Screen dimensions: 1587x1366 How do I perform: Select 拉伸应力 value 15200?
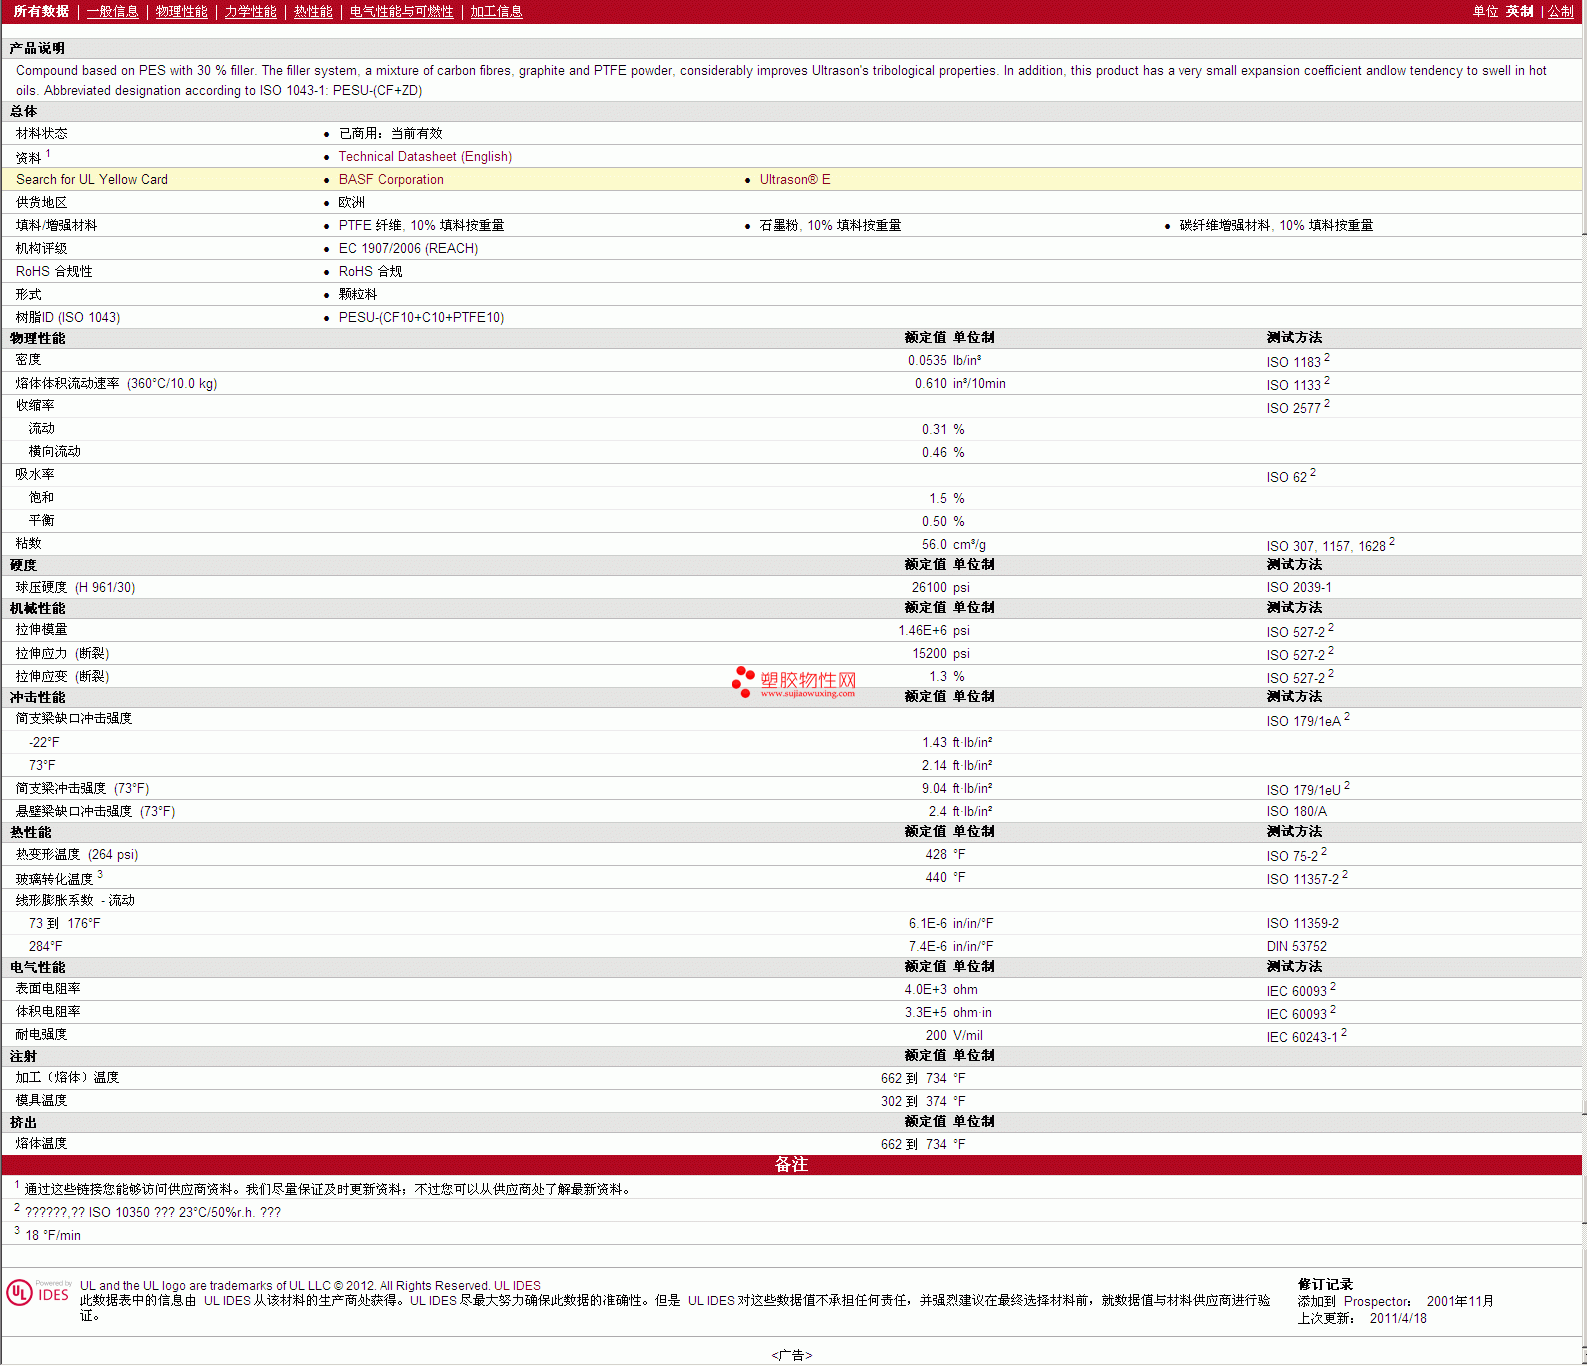click(929, 654)
